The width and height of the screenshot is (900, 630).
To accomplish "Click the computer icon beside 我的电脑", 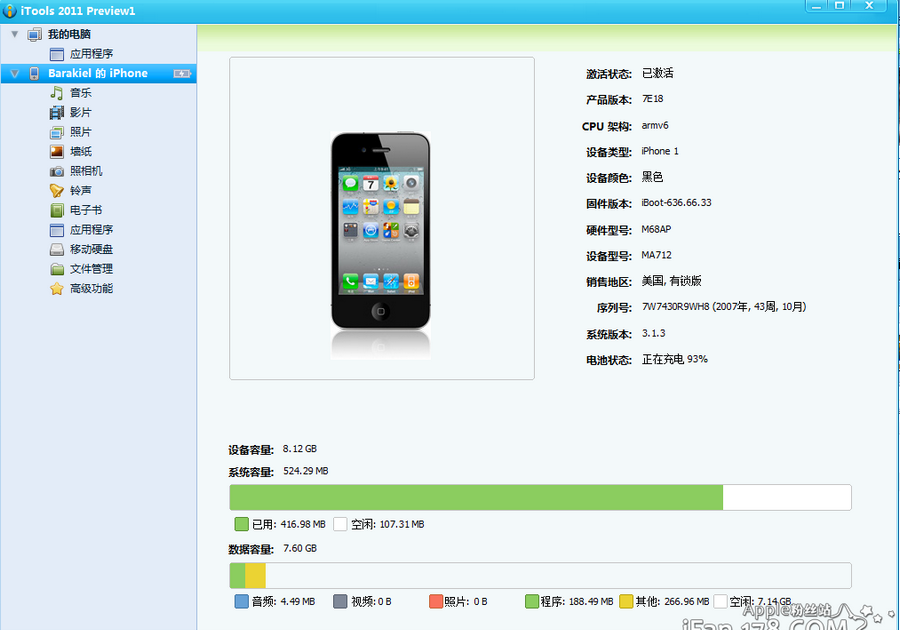I will [x=34, y=34].
